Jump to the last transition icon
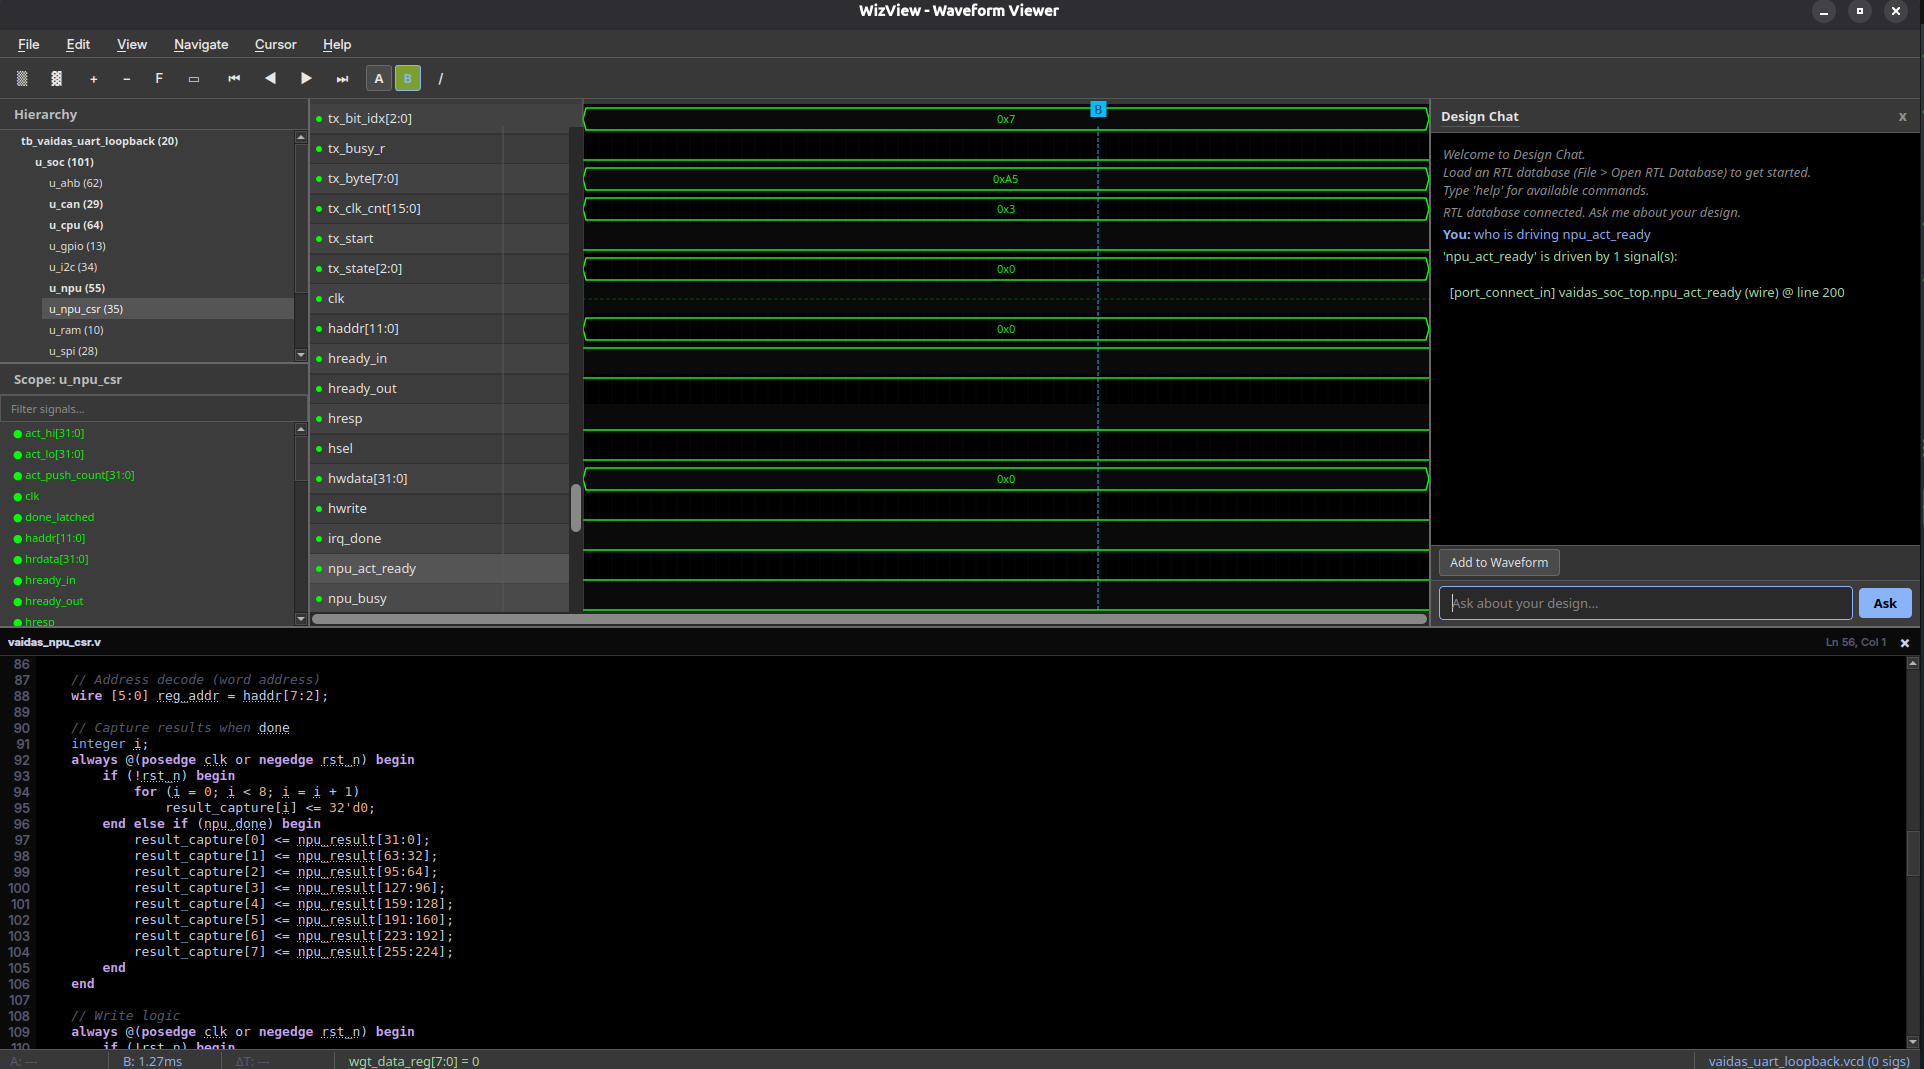 (342, 78)
